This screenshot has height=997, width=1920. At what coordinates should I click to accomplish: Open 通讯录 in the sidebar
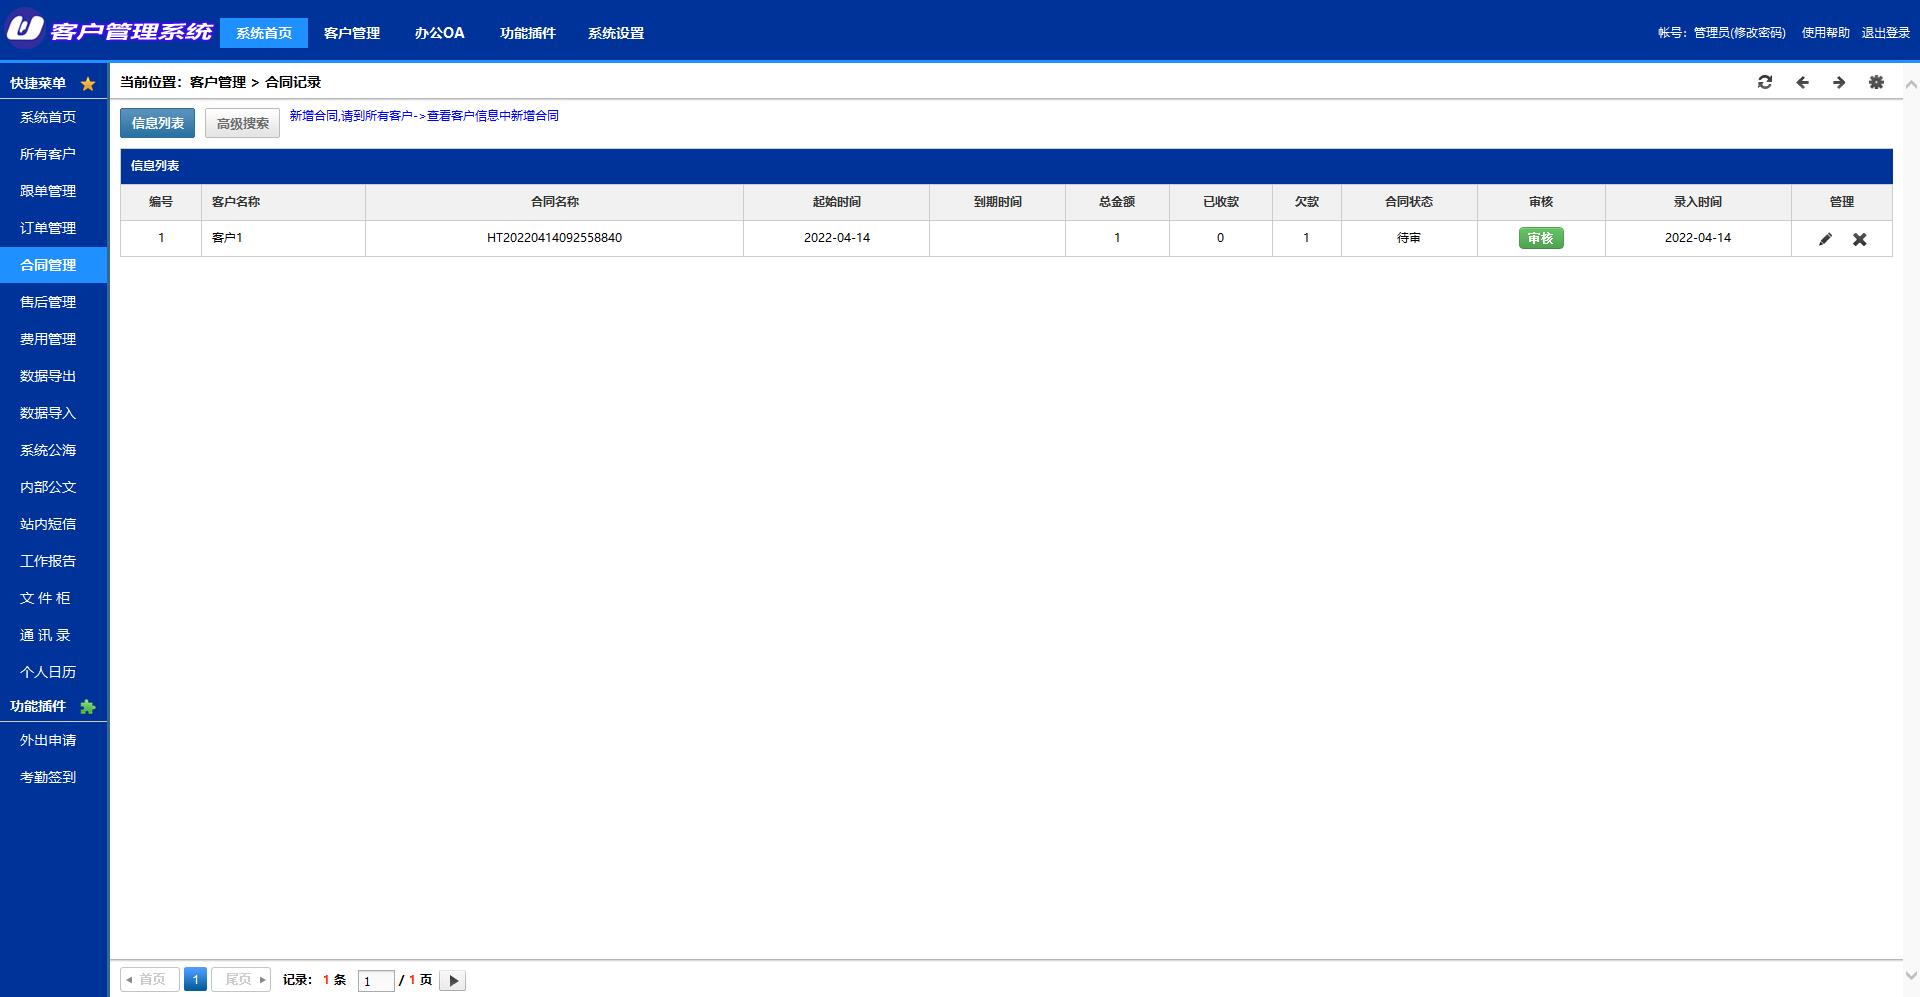(x=45, y=635)
